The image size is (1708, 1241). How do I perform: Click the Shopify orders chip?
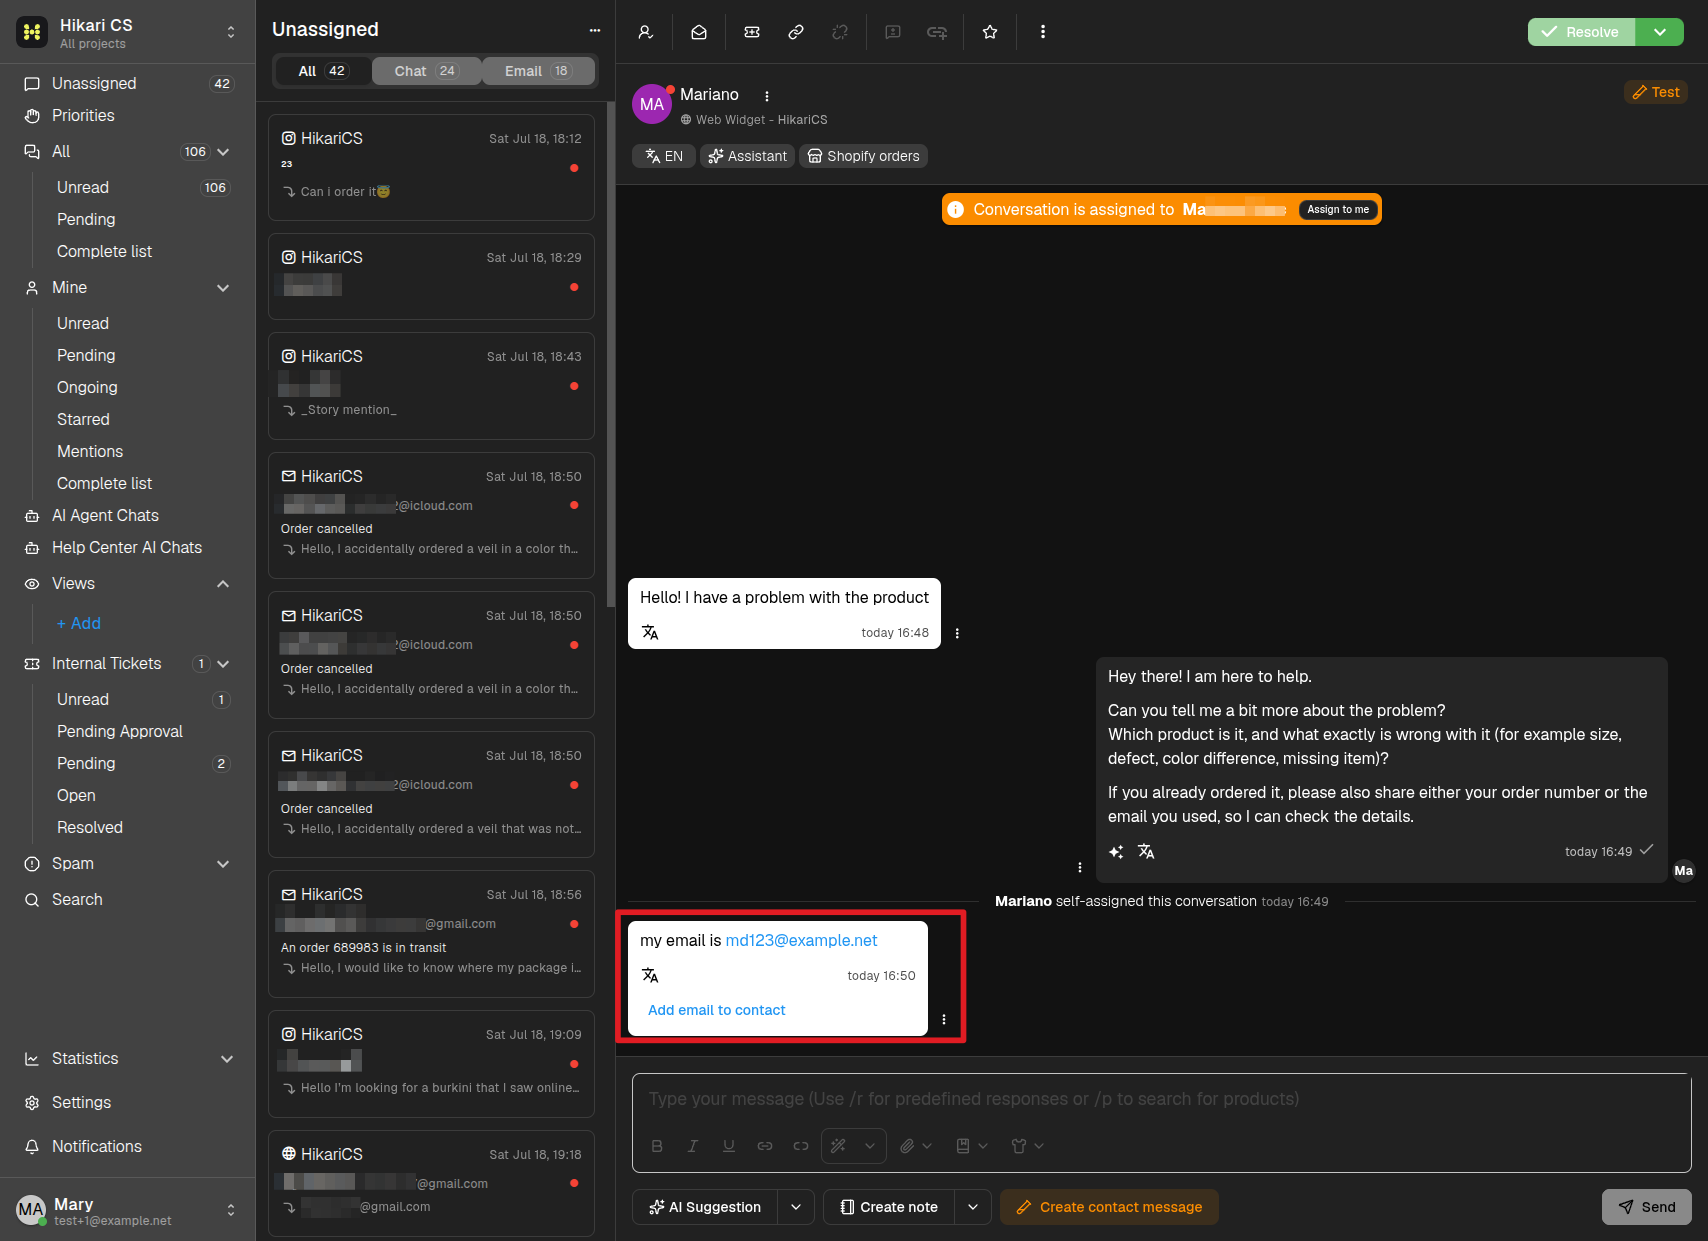point(864,156)
